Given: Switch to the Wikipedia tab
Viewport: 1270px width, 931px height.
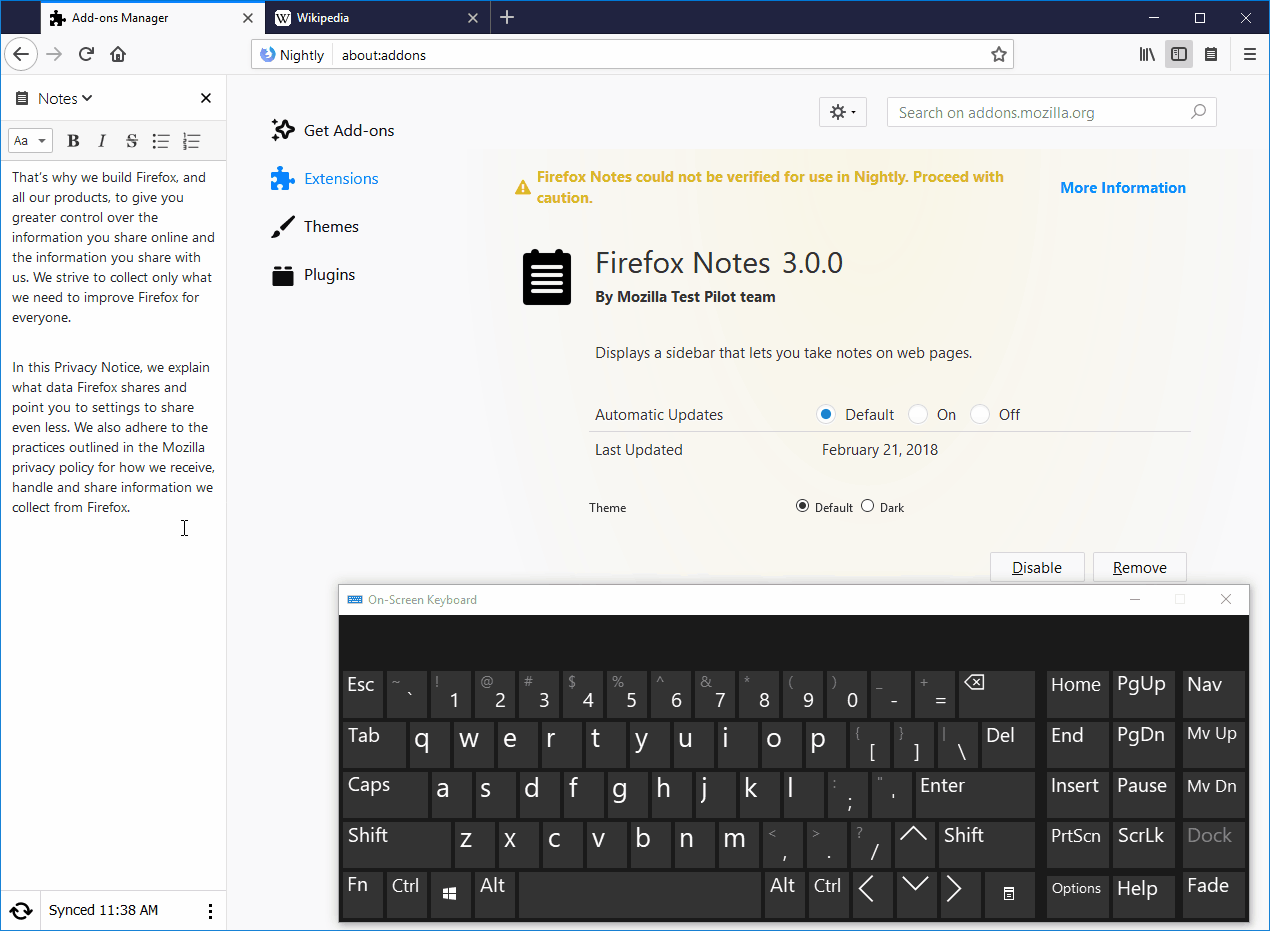Looking at the screenshot, I should 376,18.
